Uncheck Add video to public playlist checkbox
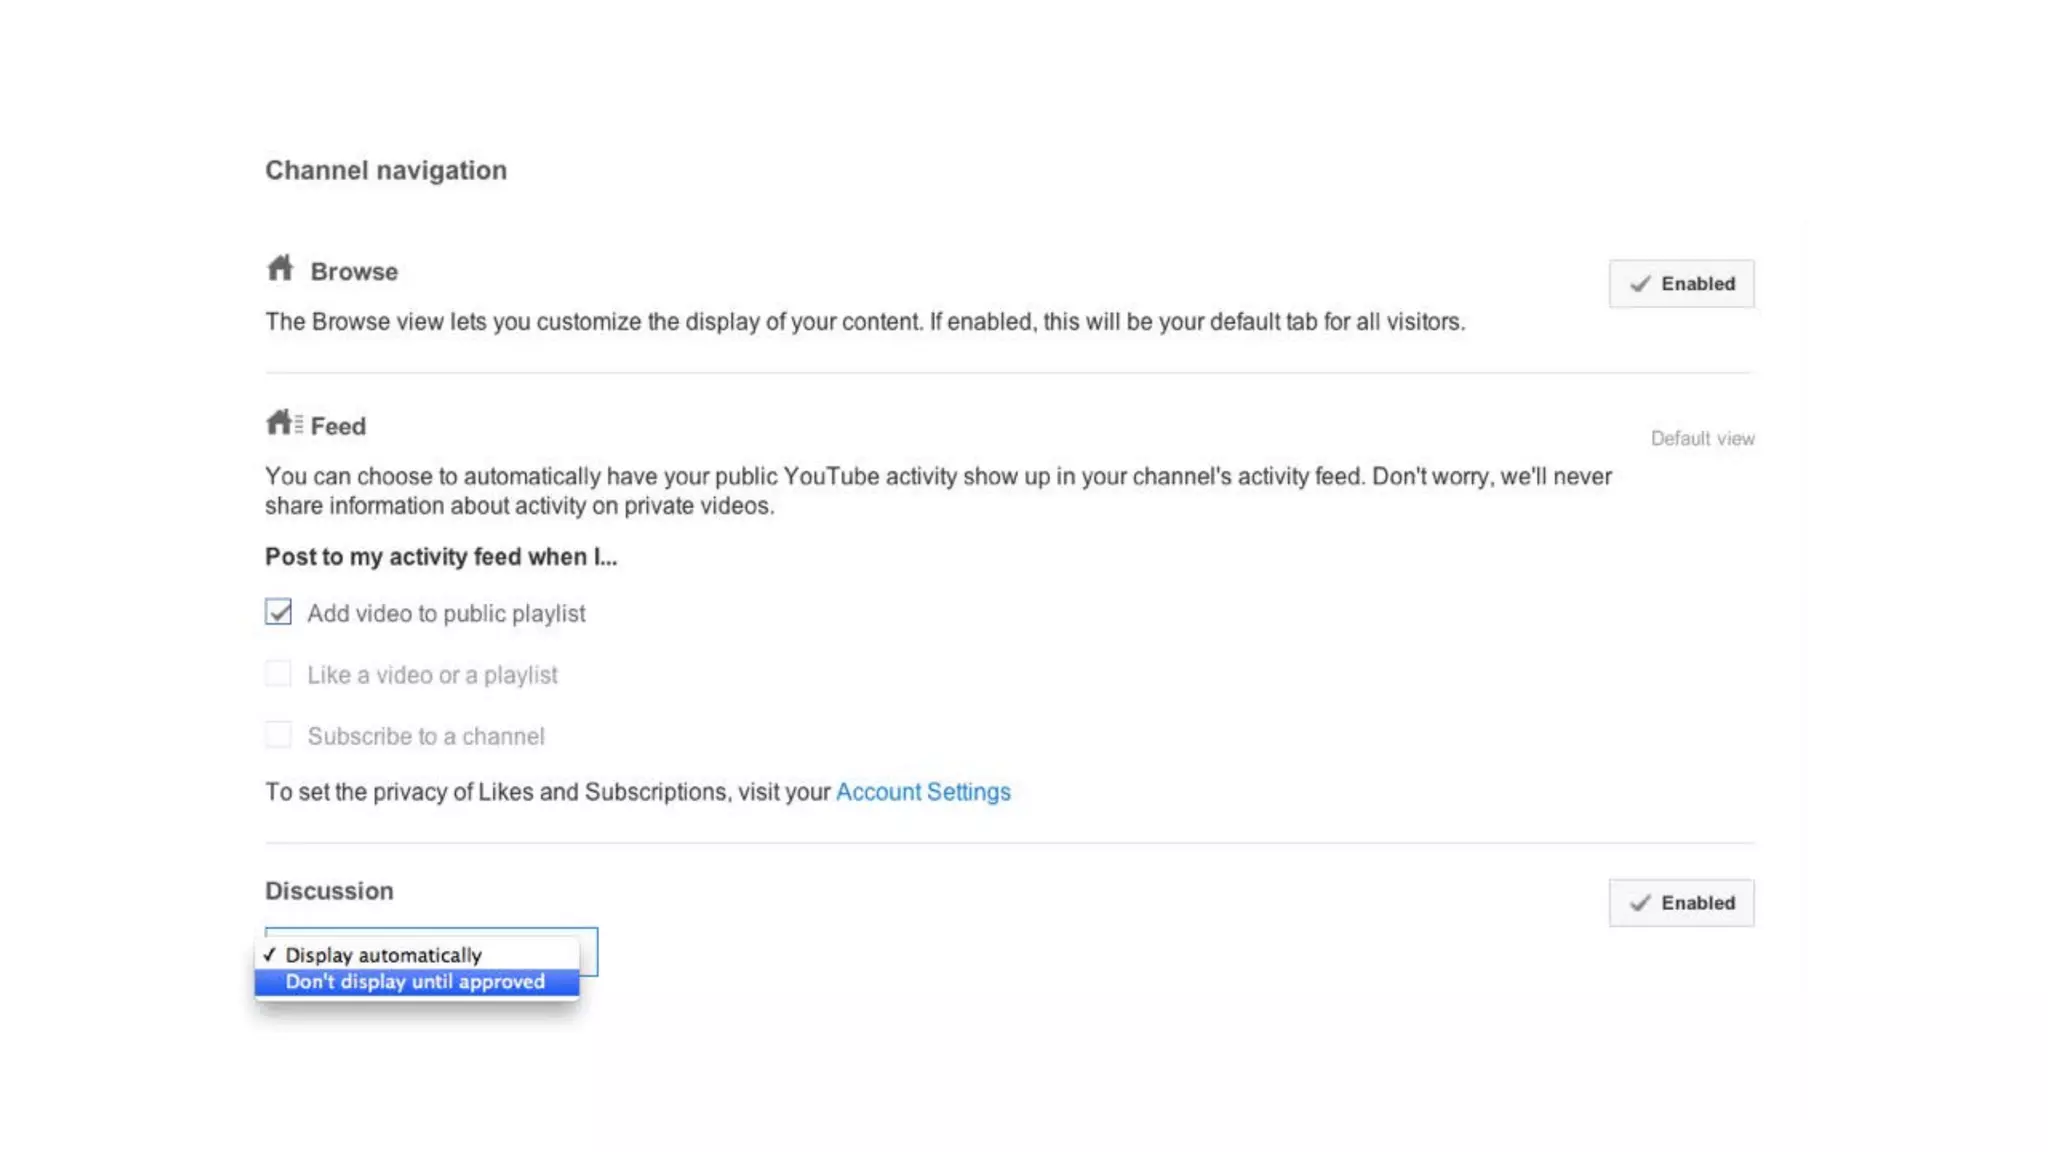 coord(278,612)
